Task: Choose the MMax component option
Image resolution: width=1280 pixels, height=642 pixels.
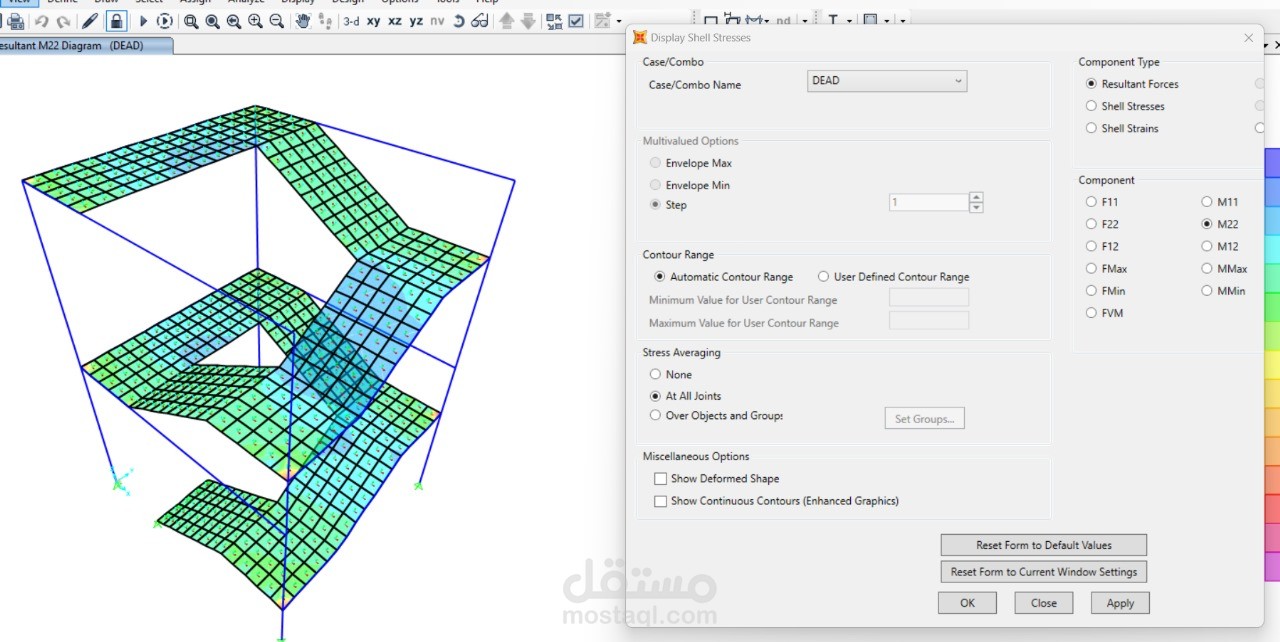Action: tap(1207, 269)
